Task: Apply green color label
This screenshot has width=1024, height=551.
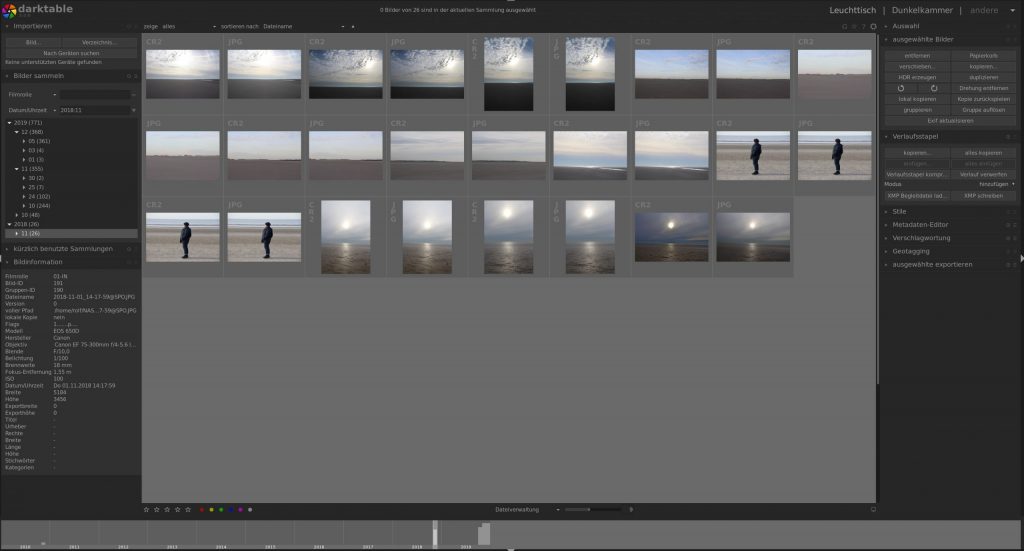Action: click(221, 509)
